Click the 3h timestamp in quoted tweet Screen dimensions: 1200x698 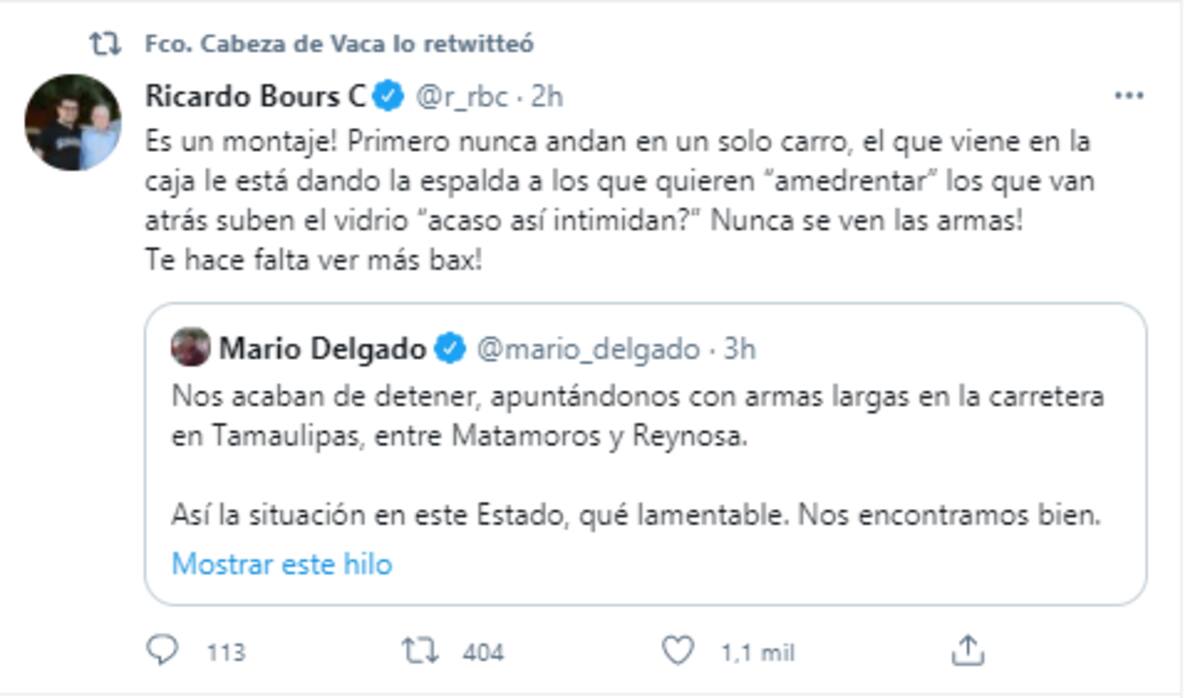click(x=739, y=349)
